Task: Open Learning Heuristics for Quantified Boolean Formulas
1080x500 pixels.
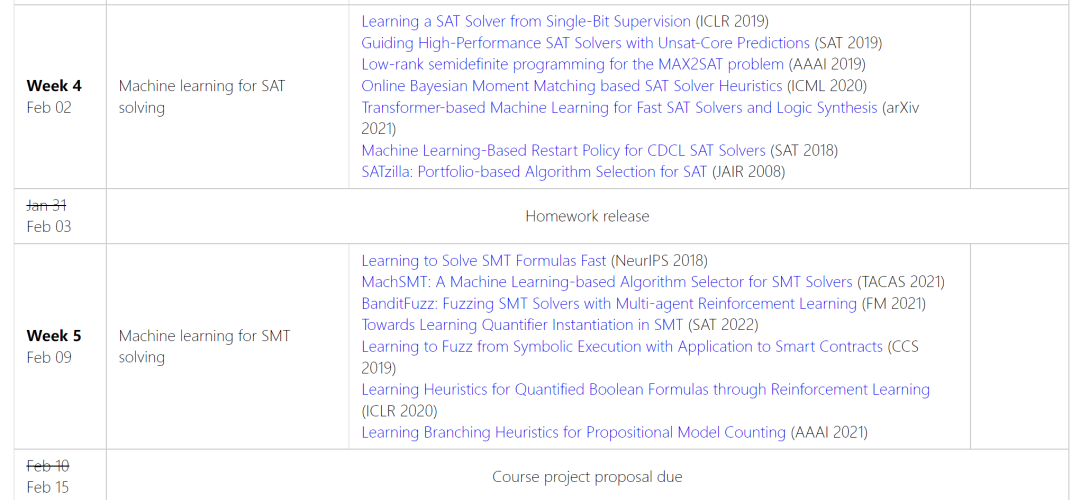Action: point(645,389)
